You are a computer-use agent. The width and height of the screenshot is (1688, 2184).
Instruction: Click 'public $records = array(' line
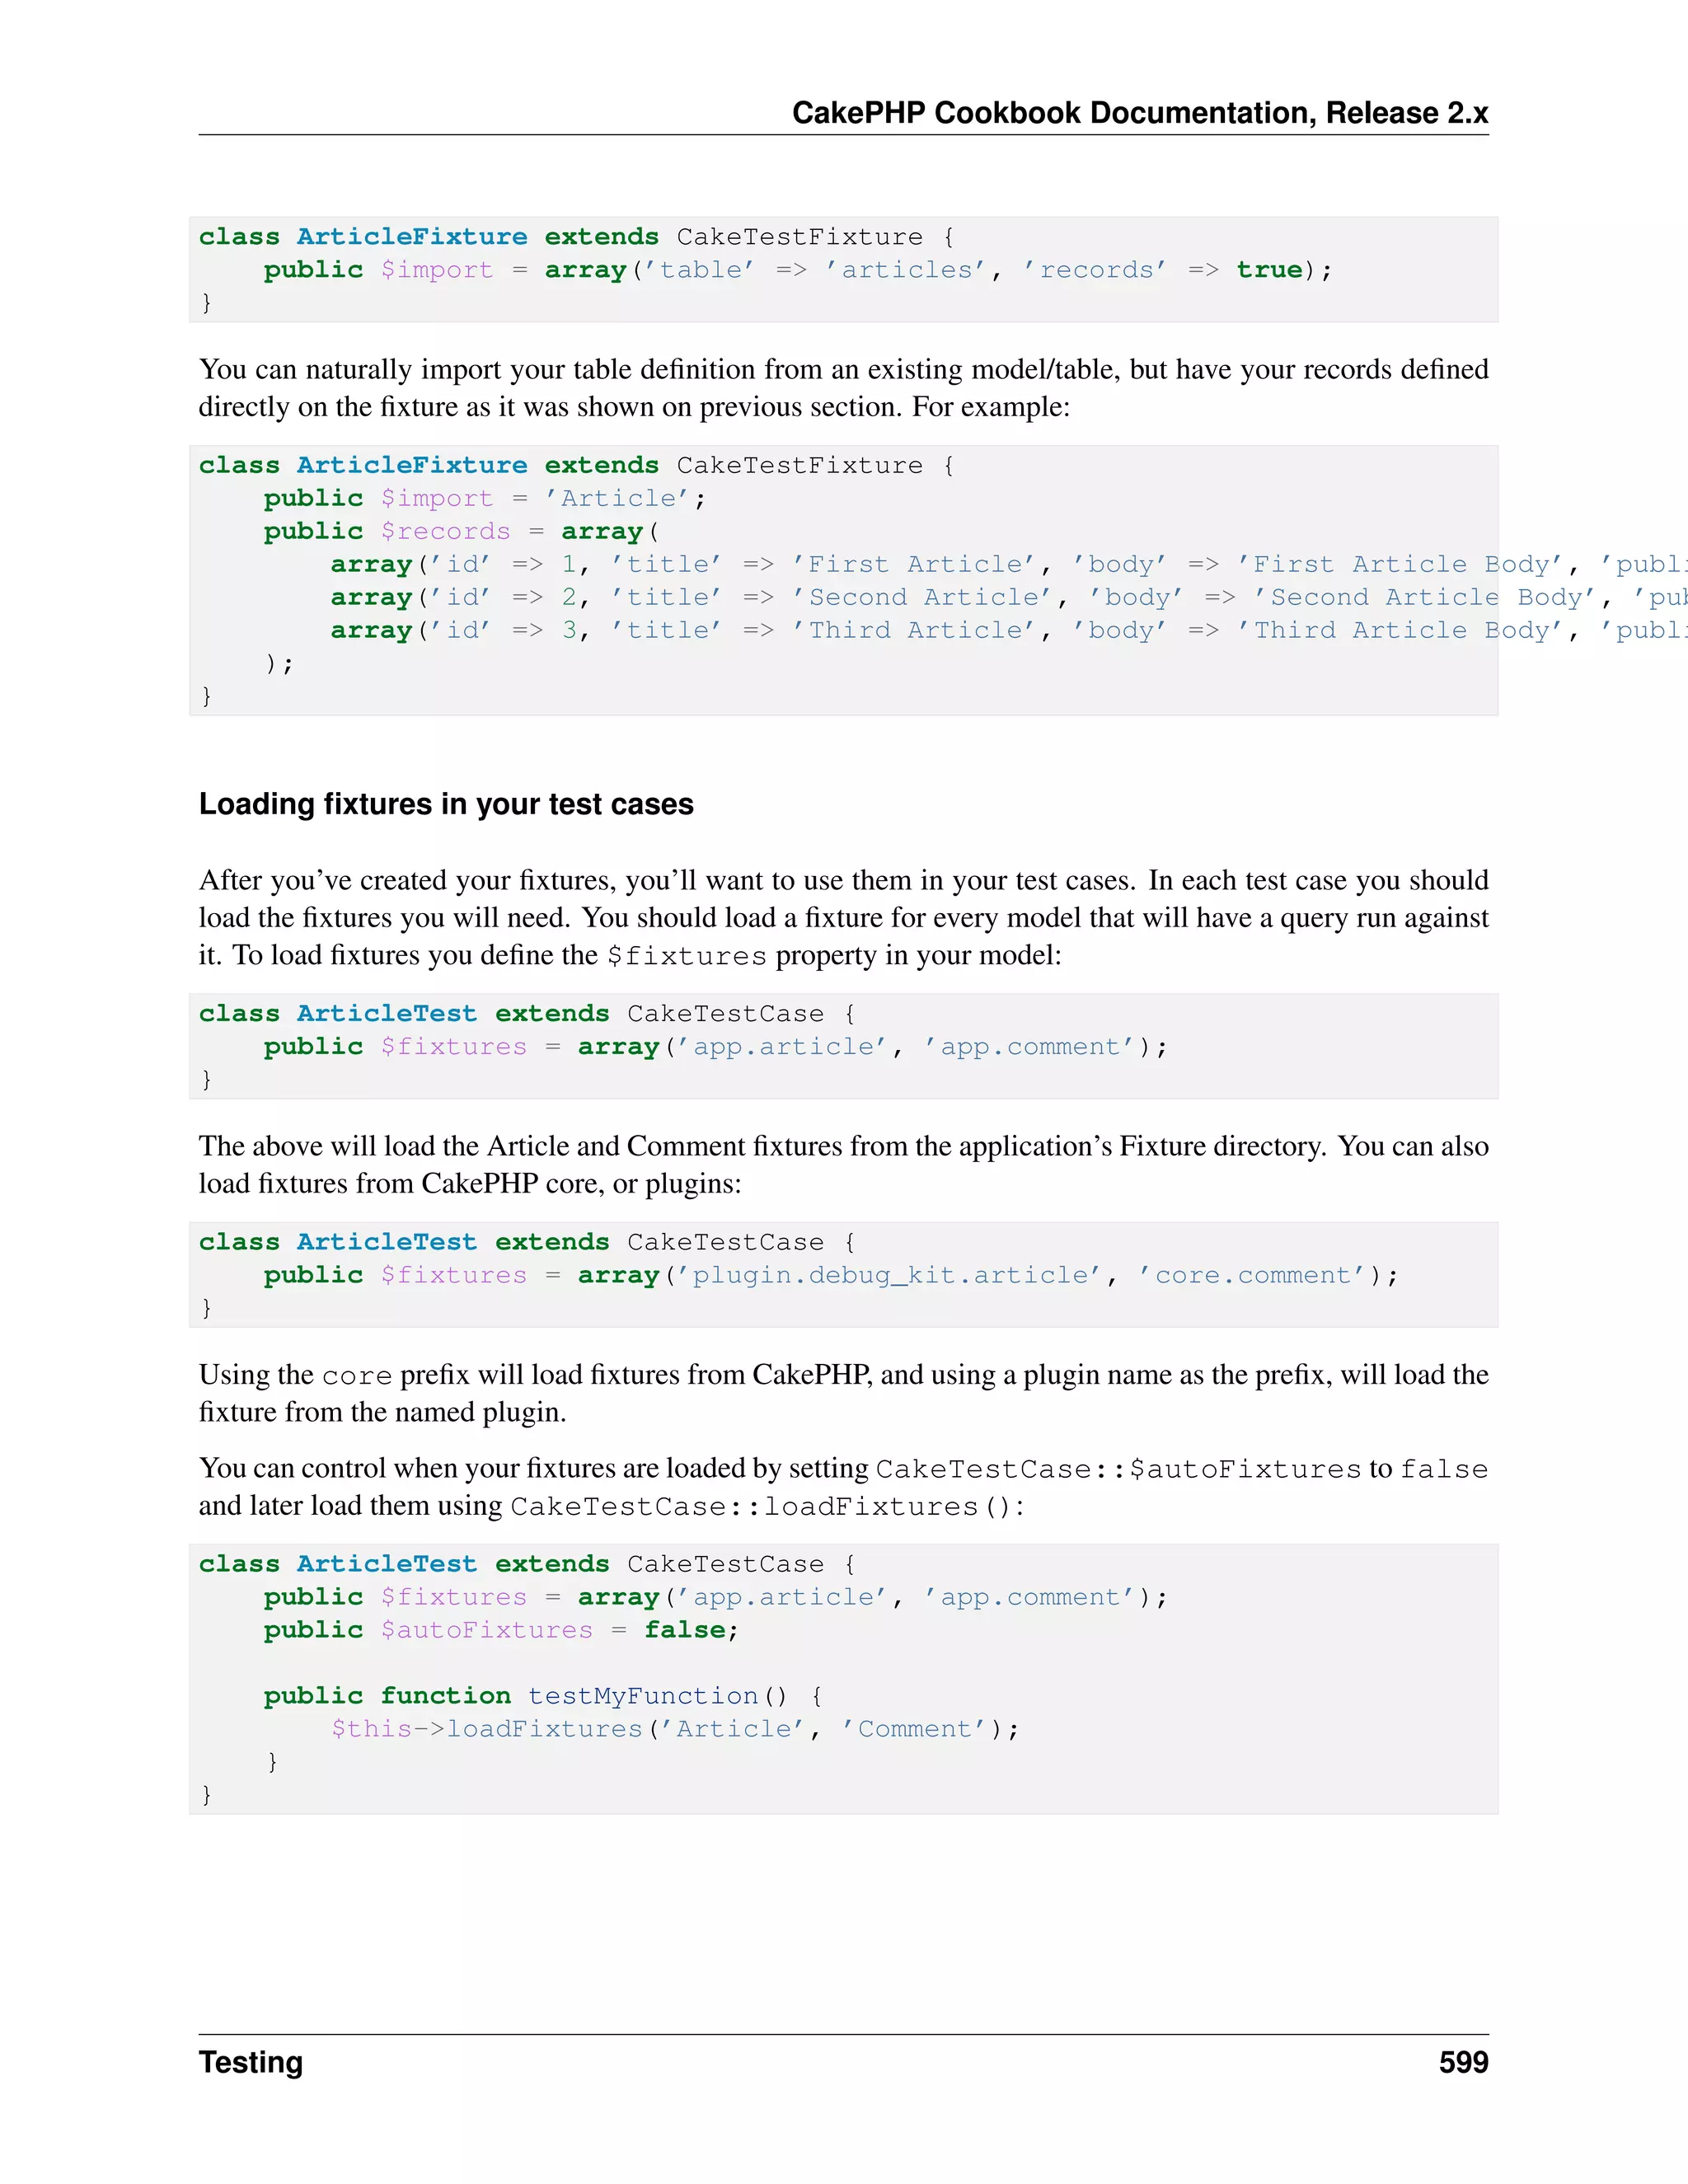point(461,531)
